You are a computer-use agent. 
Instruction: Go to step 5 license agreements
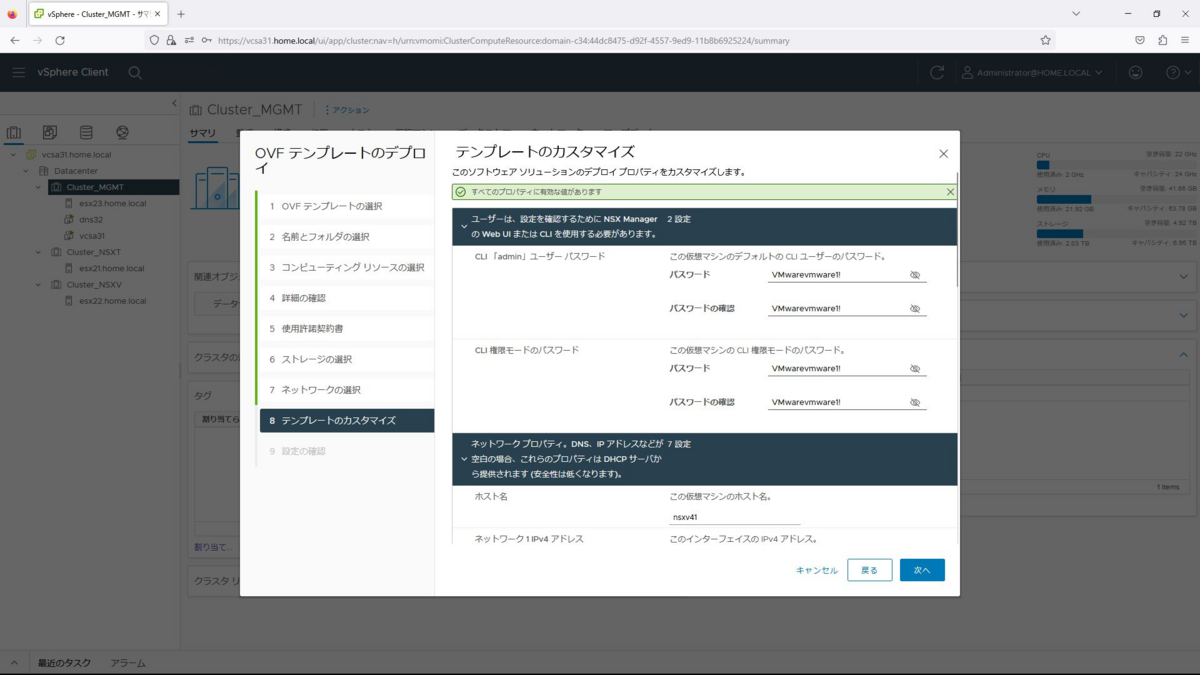(346, 328)
